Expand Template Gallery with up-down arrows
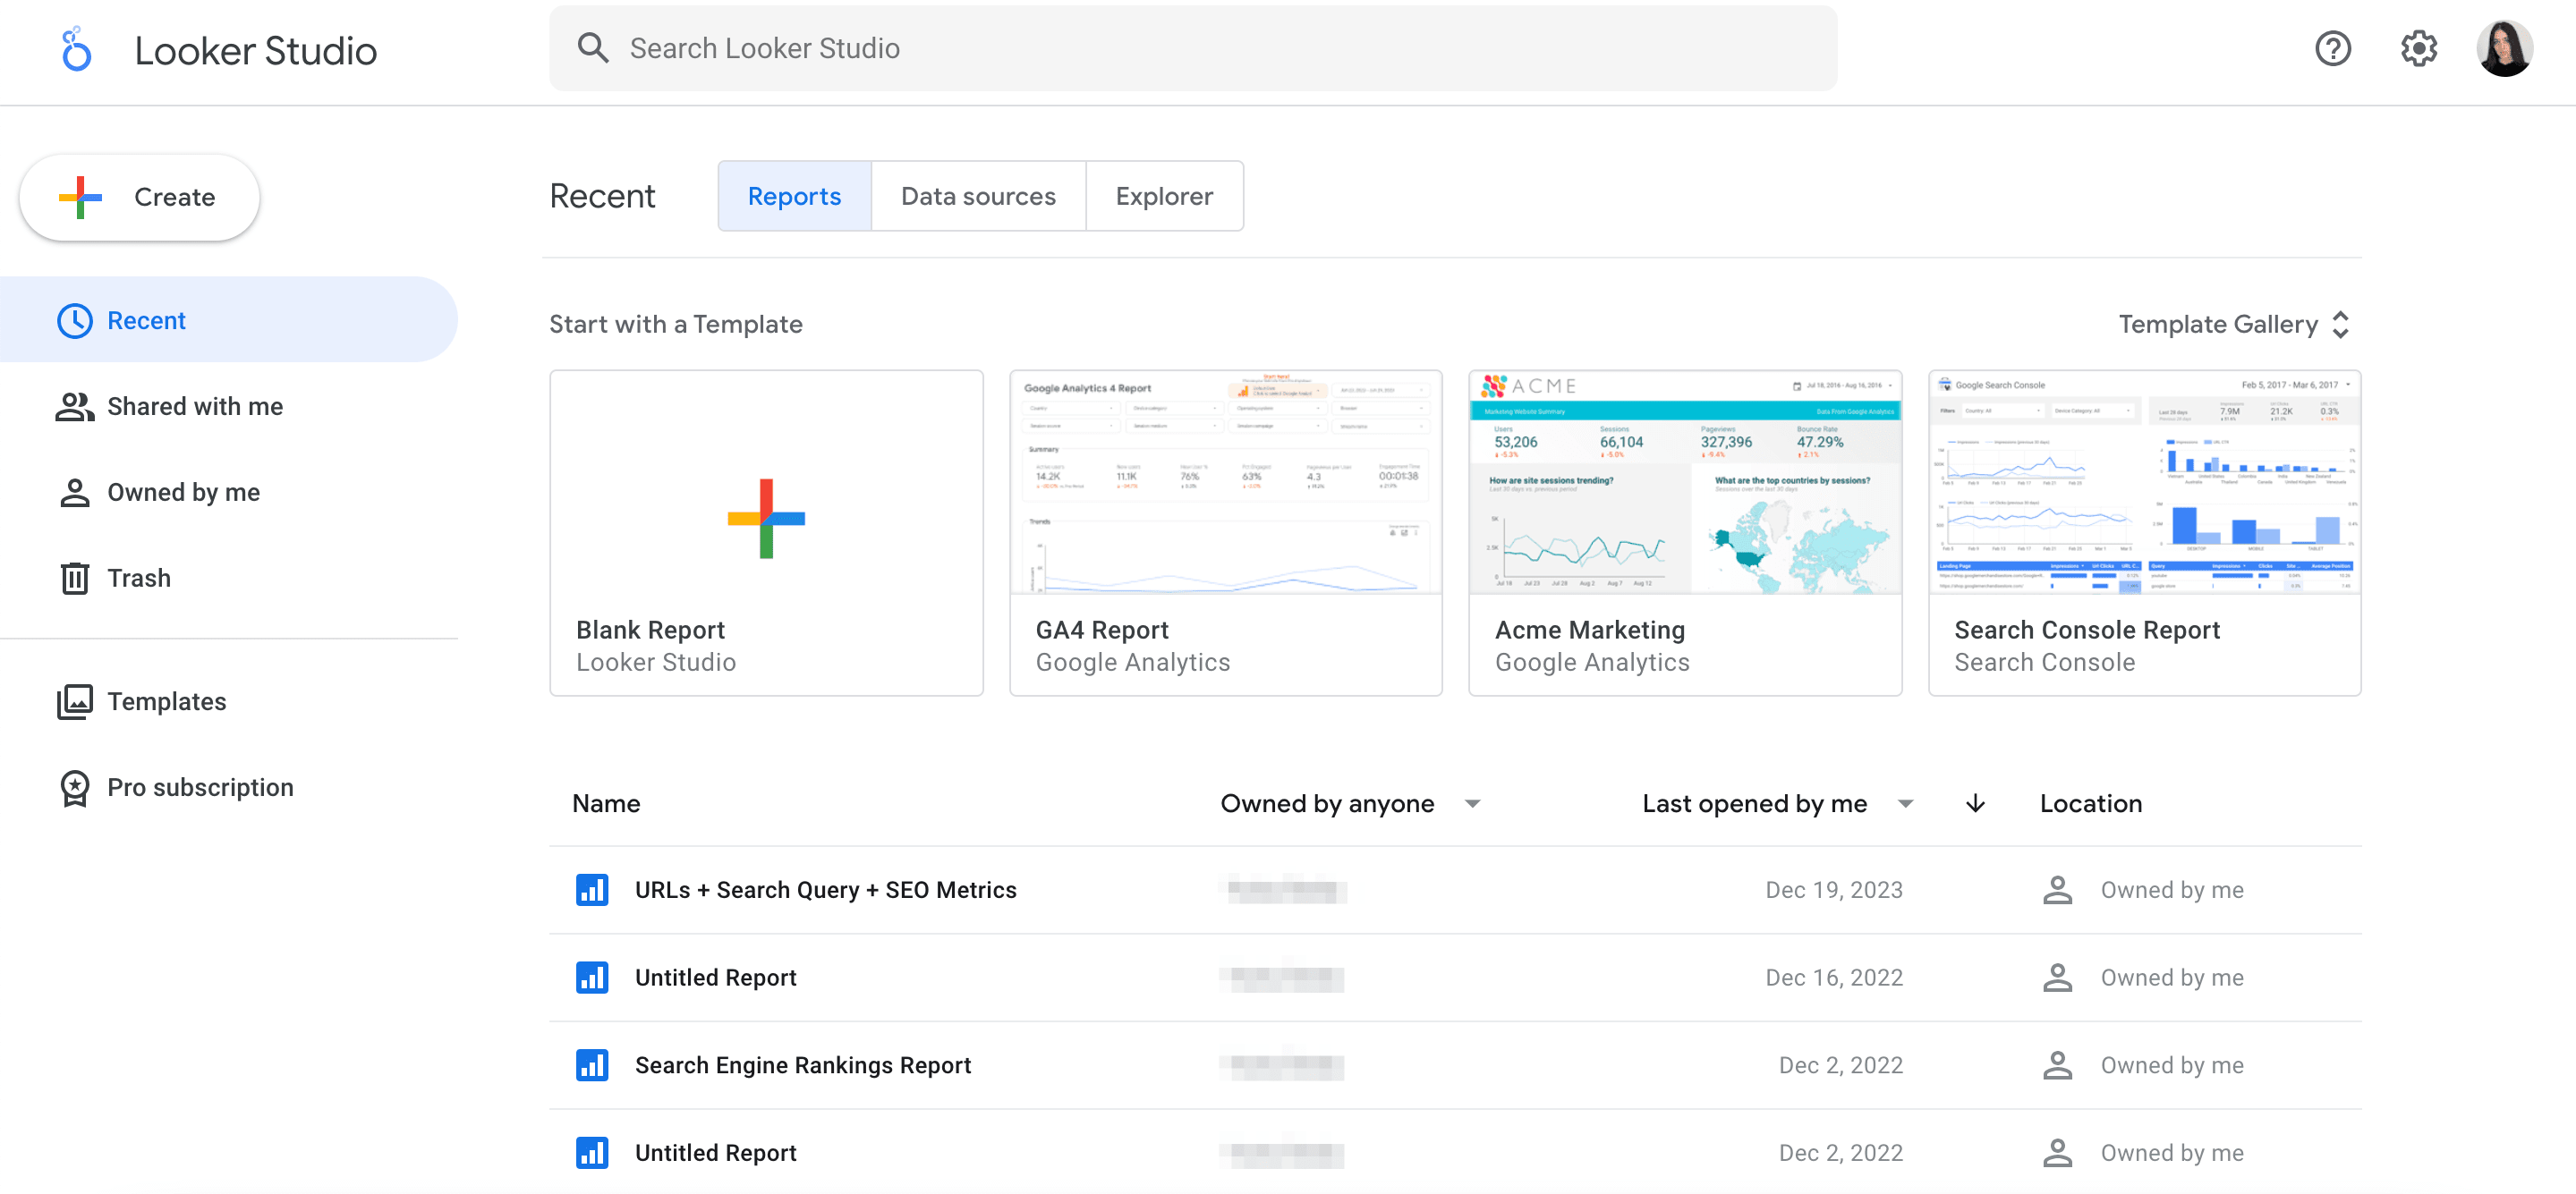This screenshot has width=2576, height=1194. [x=2340, y=325]
